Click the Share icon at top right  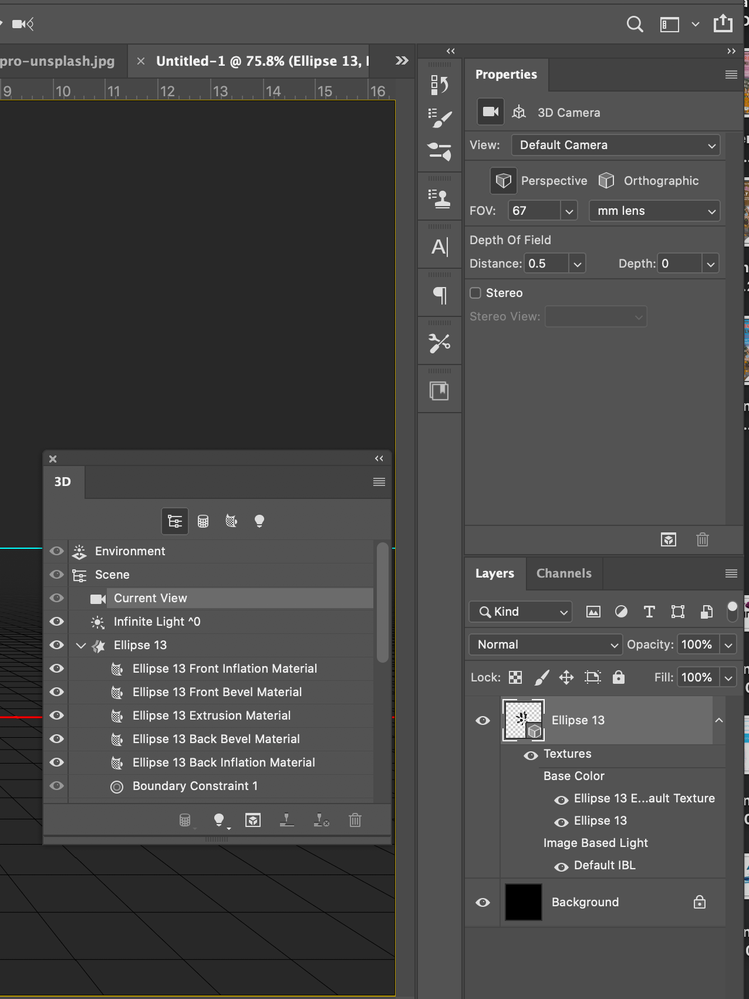click(x=722, y=24)
